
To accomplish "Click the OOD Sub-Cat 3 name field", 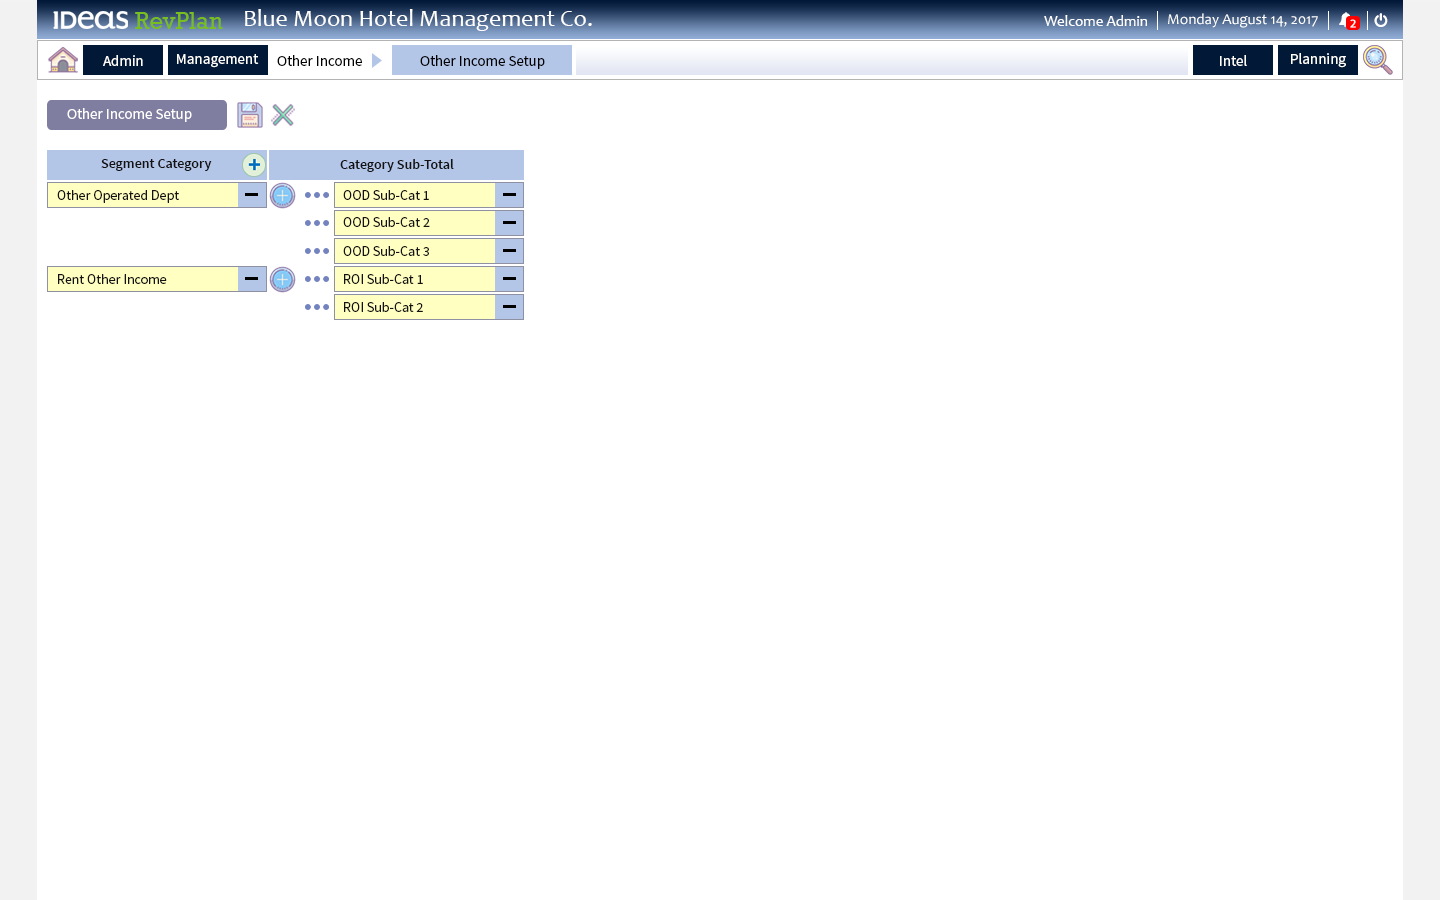I will click(415, 251).
